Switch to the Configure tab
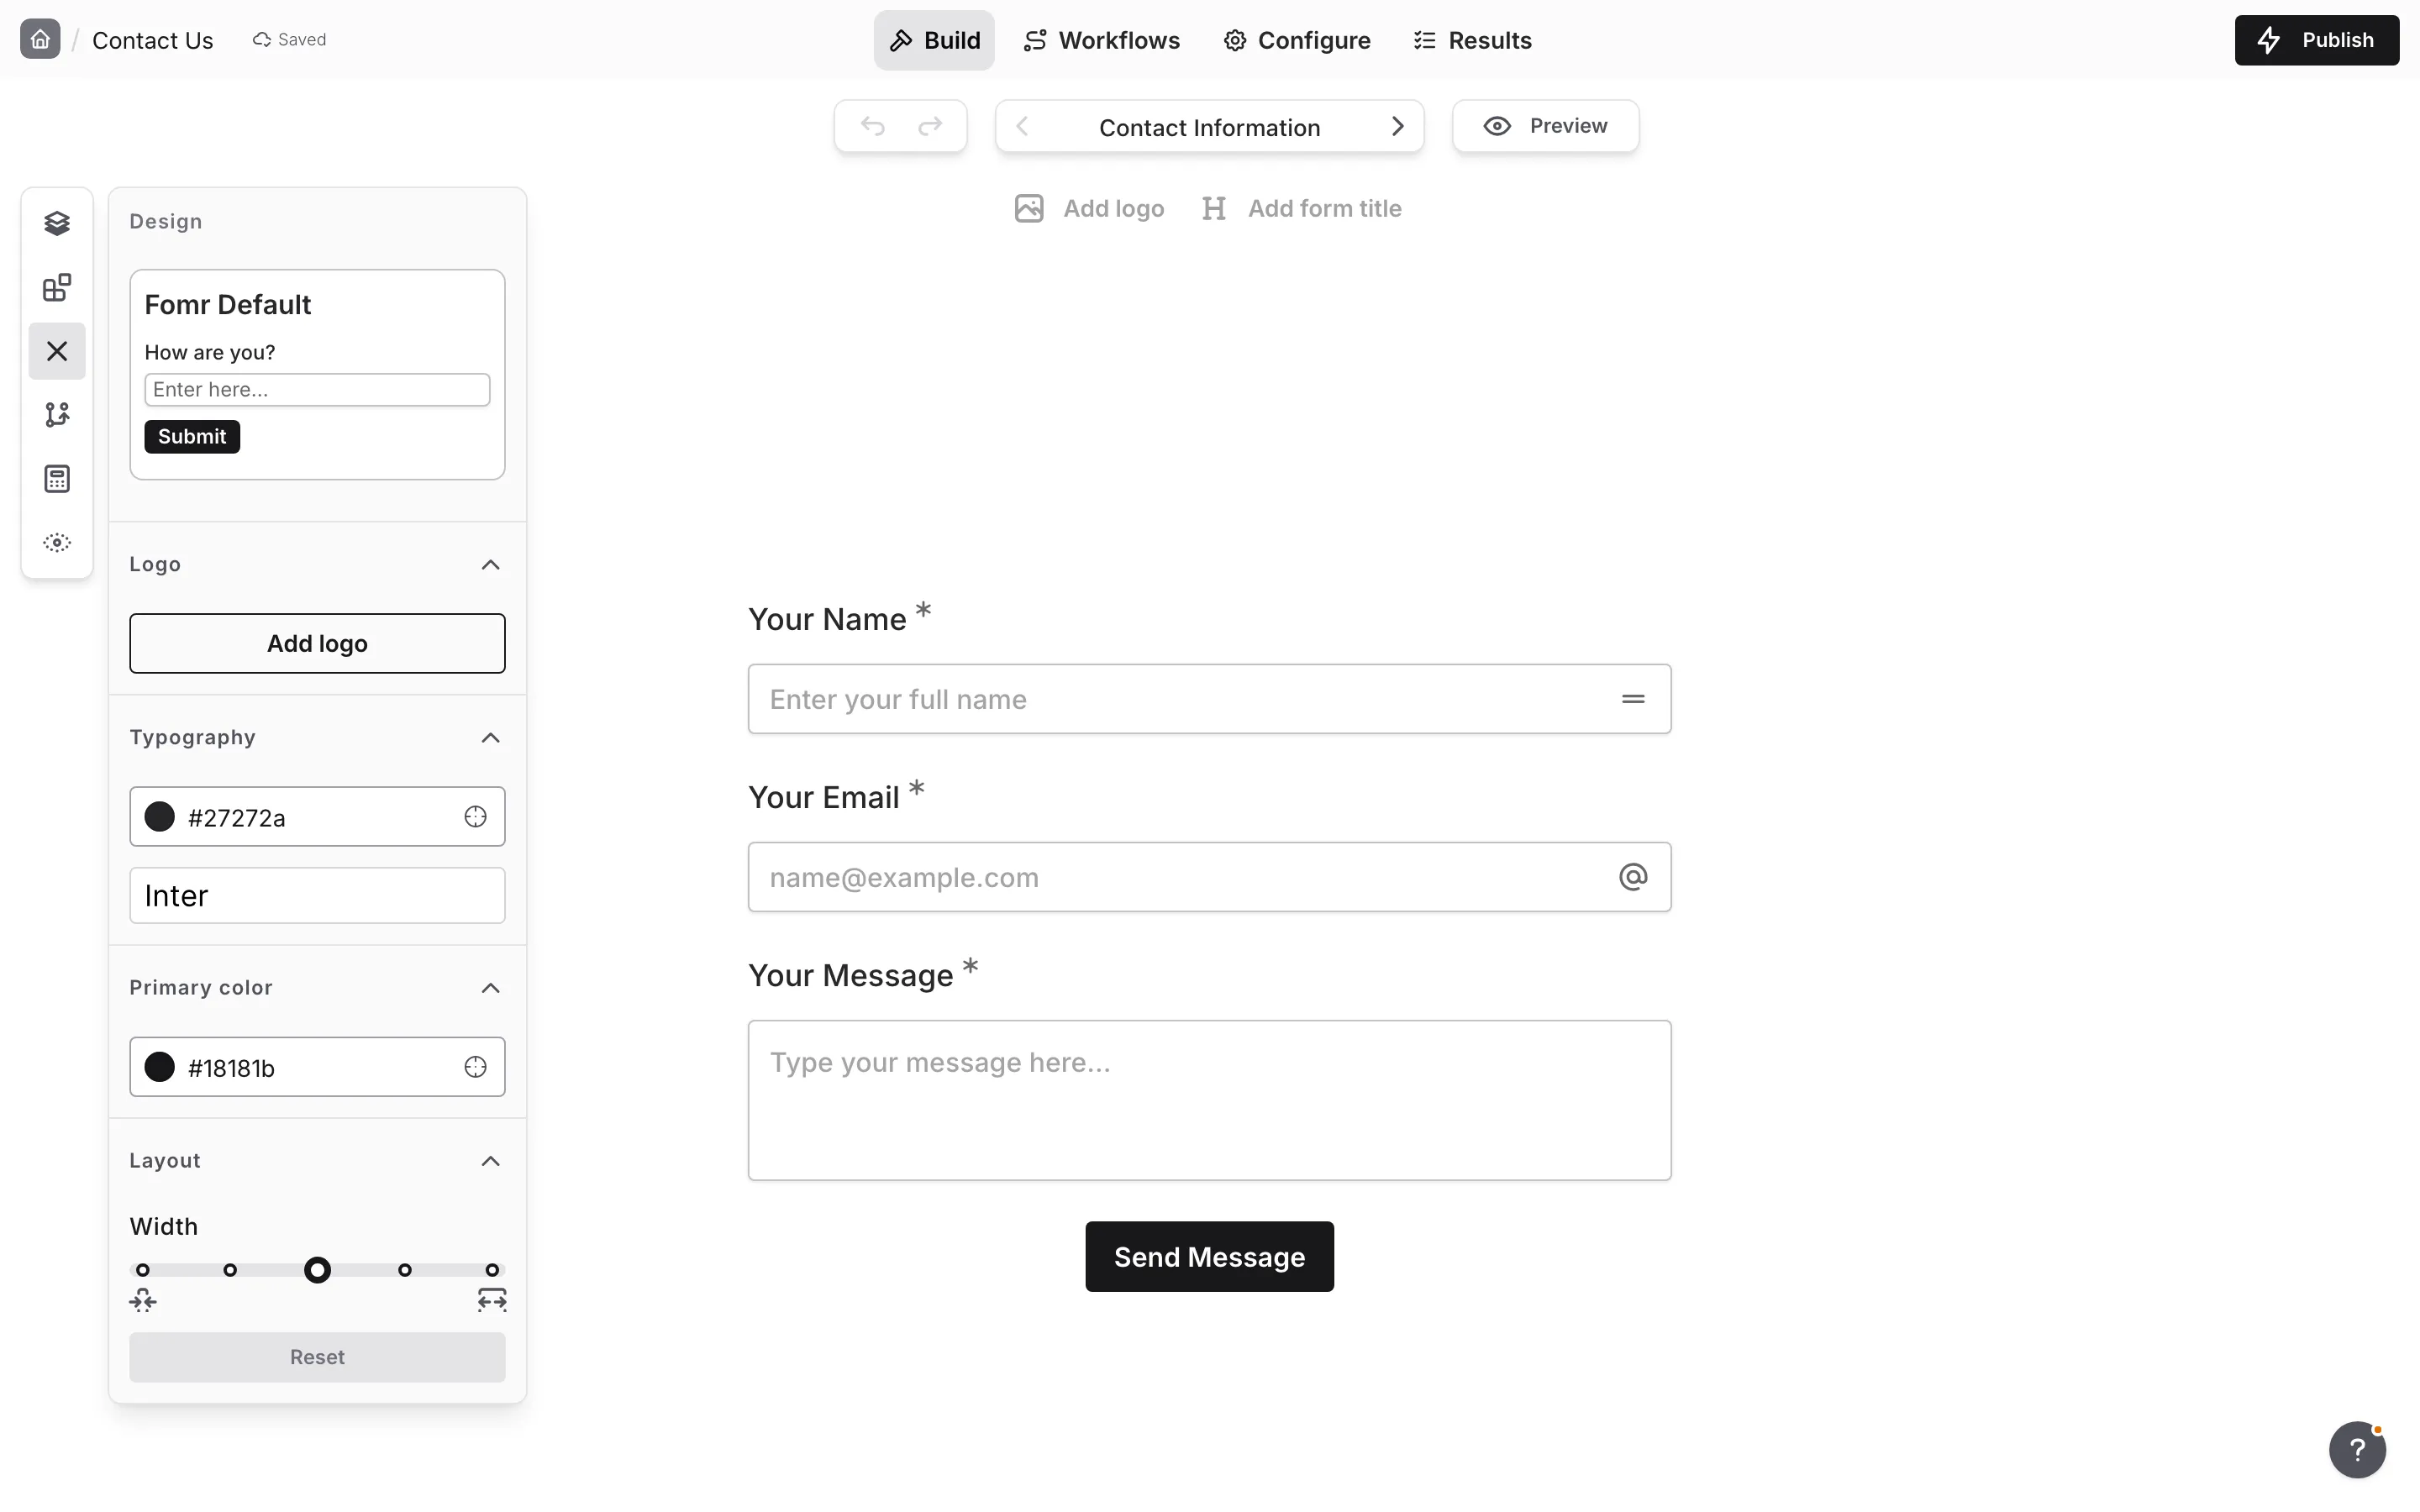Viewport: 2420px width, 1512px height. [x=1297, y=40]
